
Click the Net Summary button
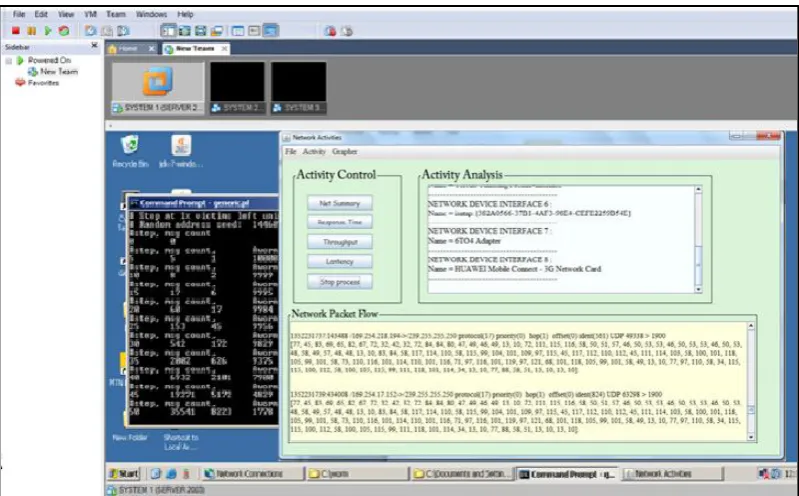[x=339, y=203]
